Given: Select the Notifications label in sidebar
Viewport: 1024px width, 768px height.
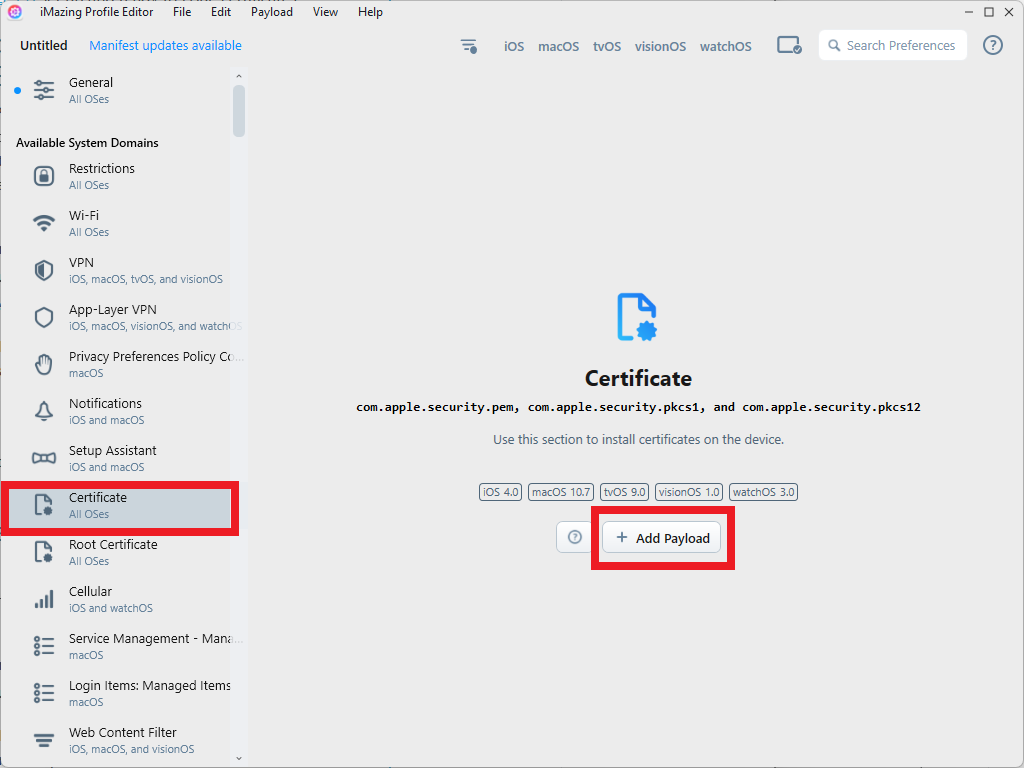Looking at the screenshot, I should point(105,403).
